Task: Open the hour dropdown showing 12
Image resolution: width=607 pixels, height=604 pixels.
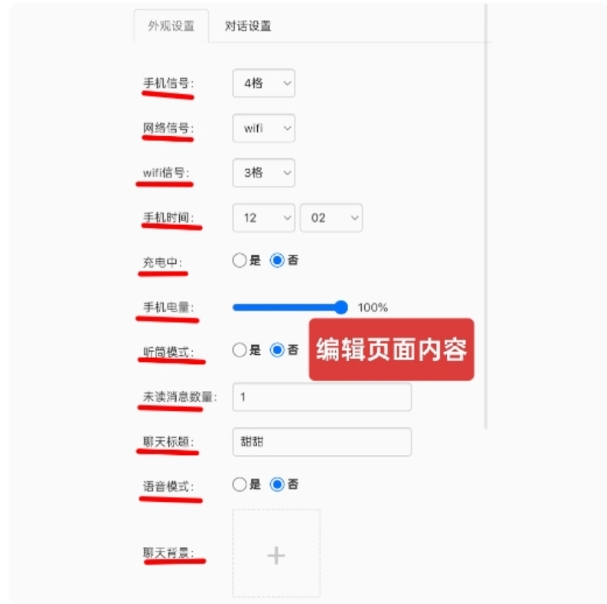Action: [264, 218]
